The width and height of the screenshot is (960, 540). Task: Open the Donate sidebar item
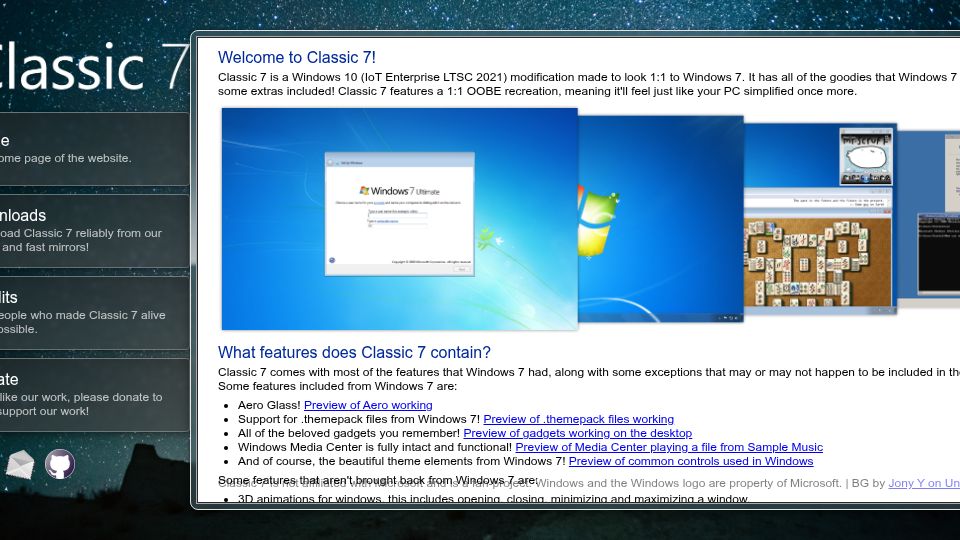click(x=93, y=395)
